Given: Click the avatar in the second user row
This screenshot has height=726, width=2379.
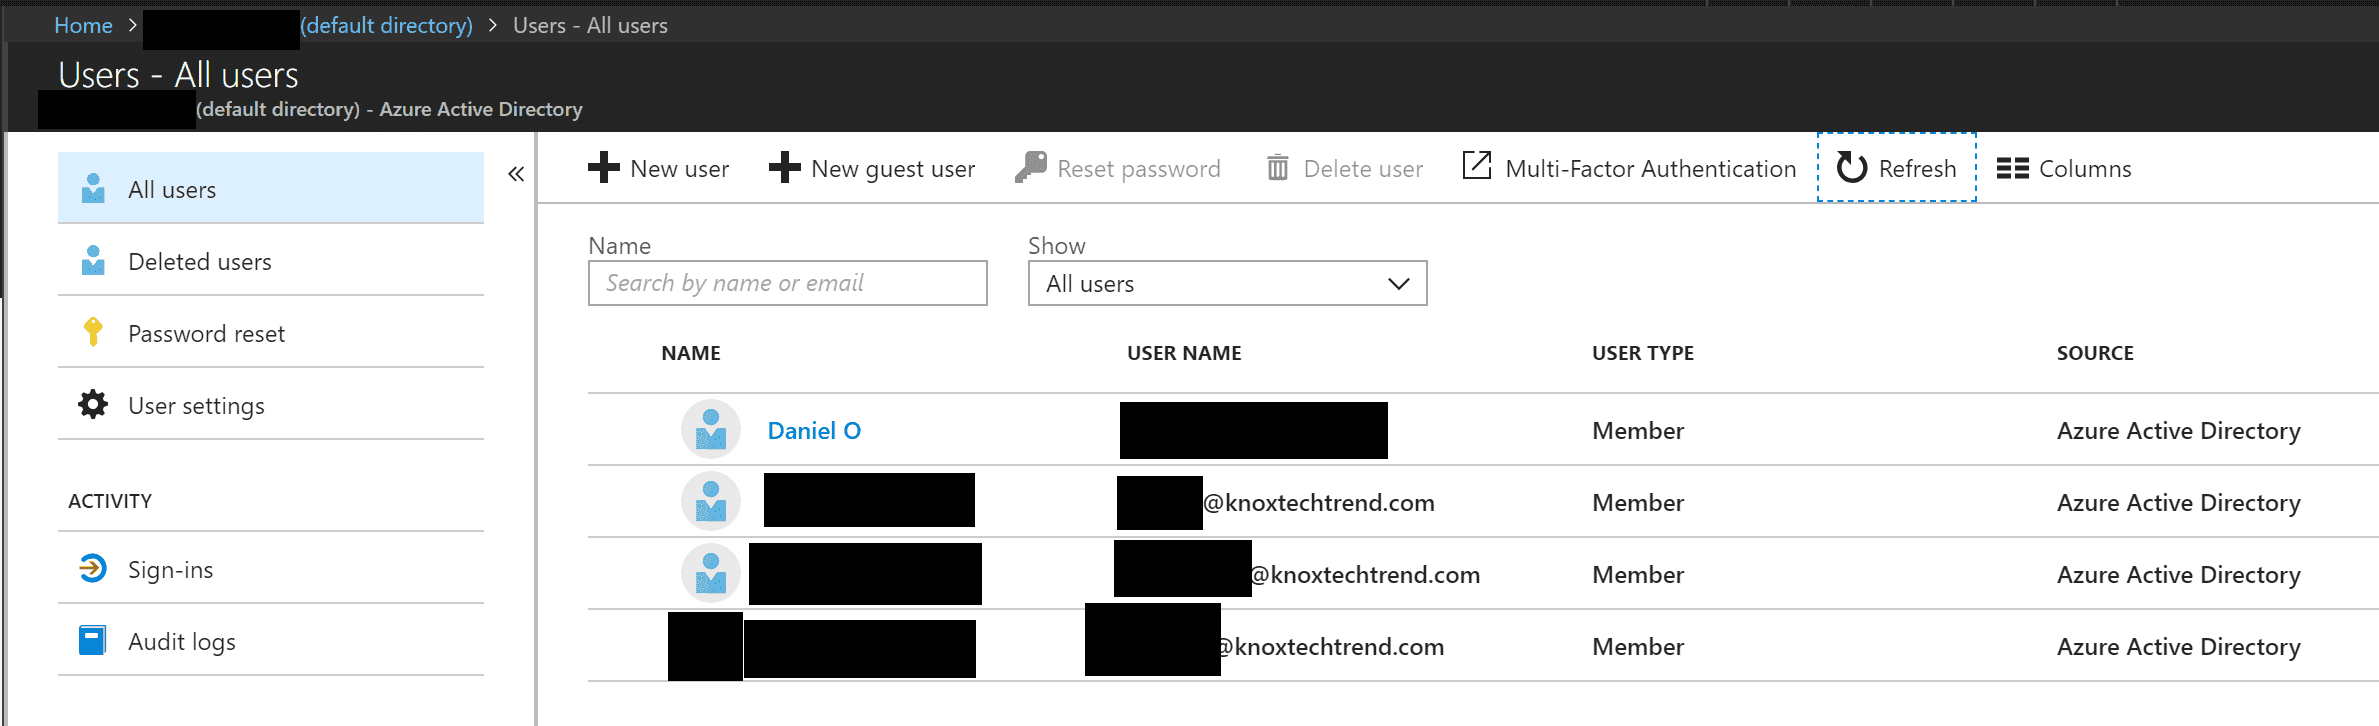Looking at the screenshot, I should click(711, 501).
